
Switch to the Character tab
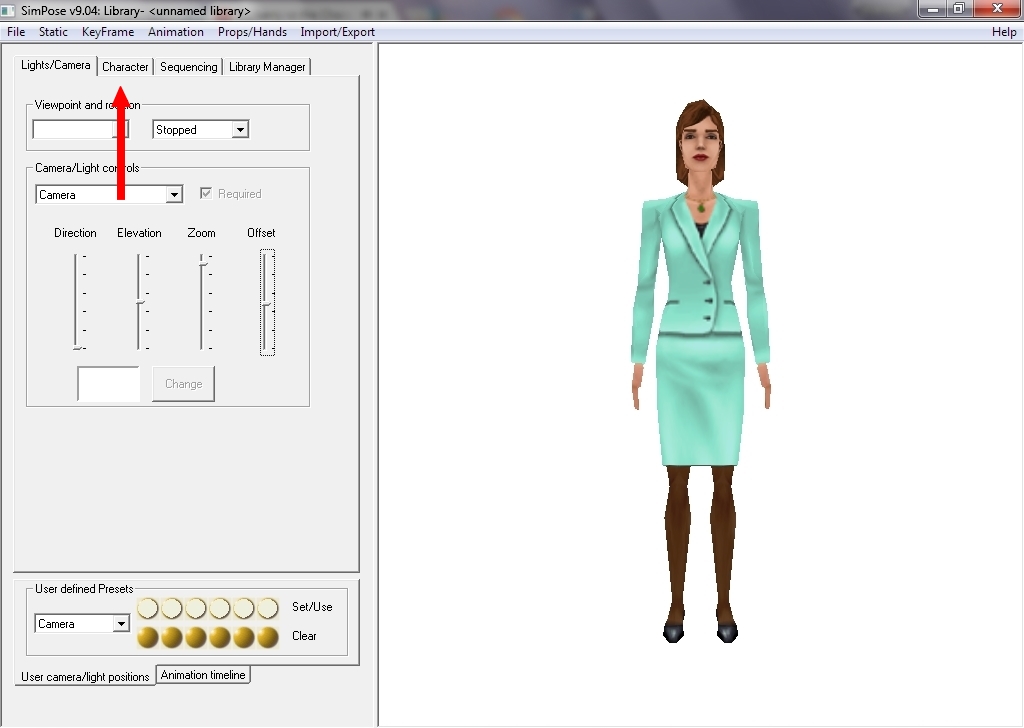pos(125,67)
